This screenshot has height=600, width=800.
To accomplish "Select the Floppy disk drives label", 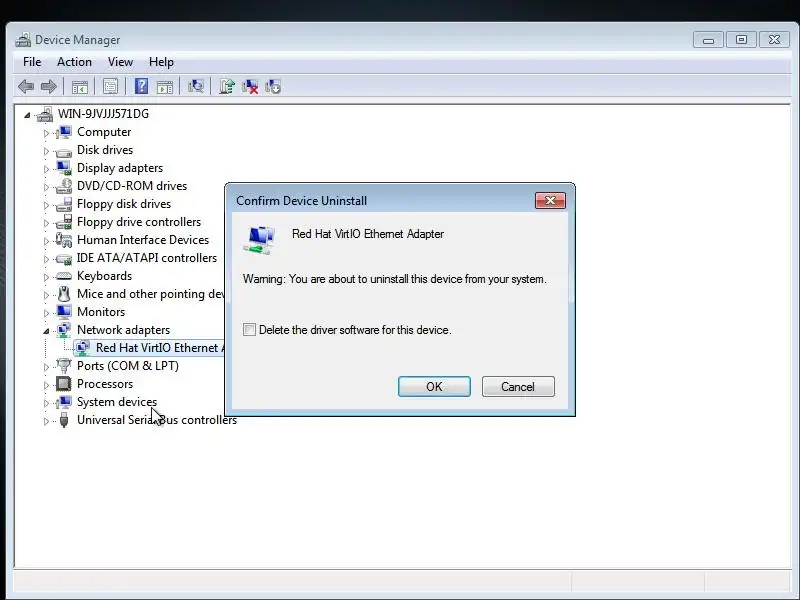I will (124, 204).
